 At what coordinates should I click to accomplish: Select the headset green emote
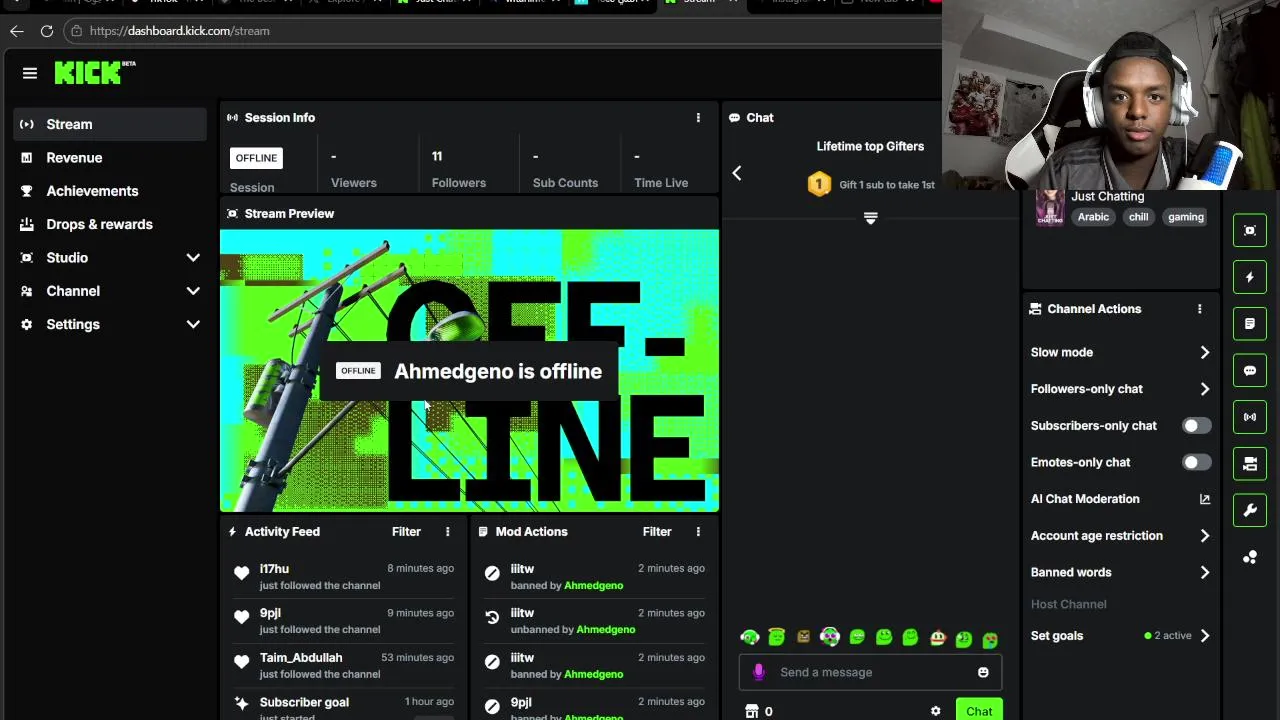(750, 637)
